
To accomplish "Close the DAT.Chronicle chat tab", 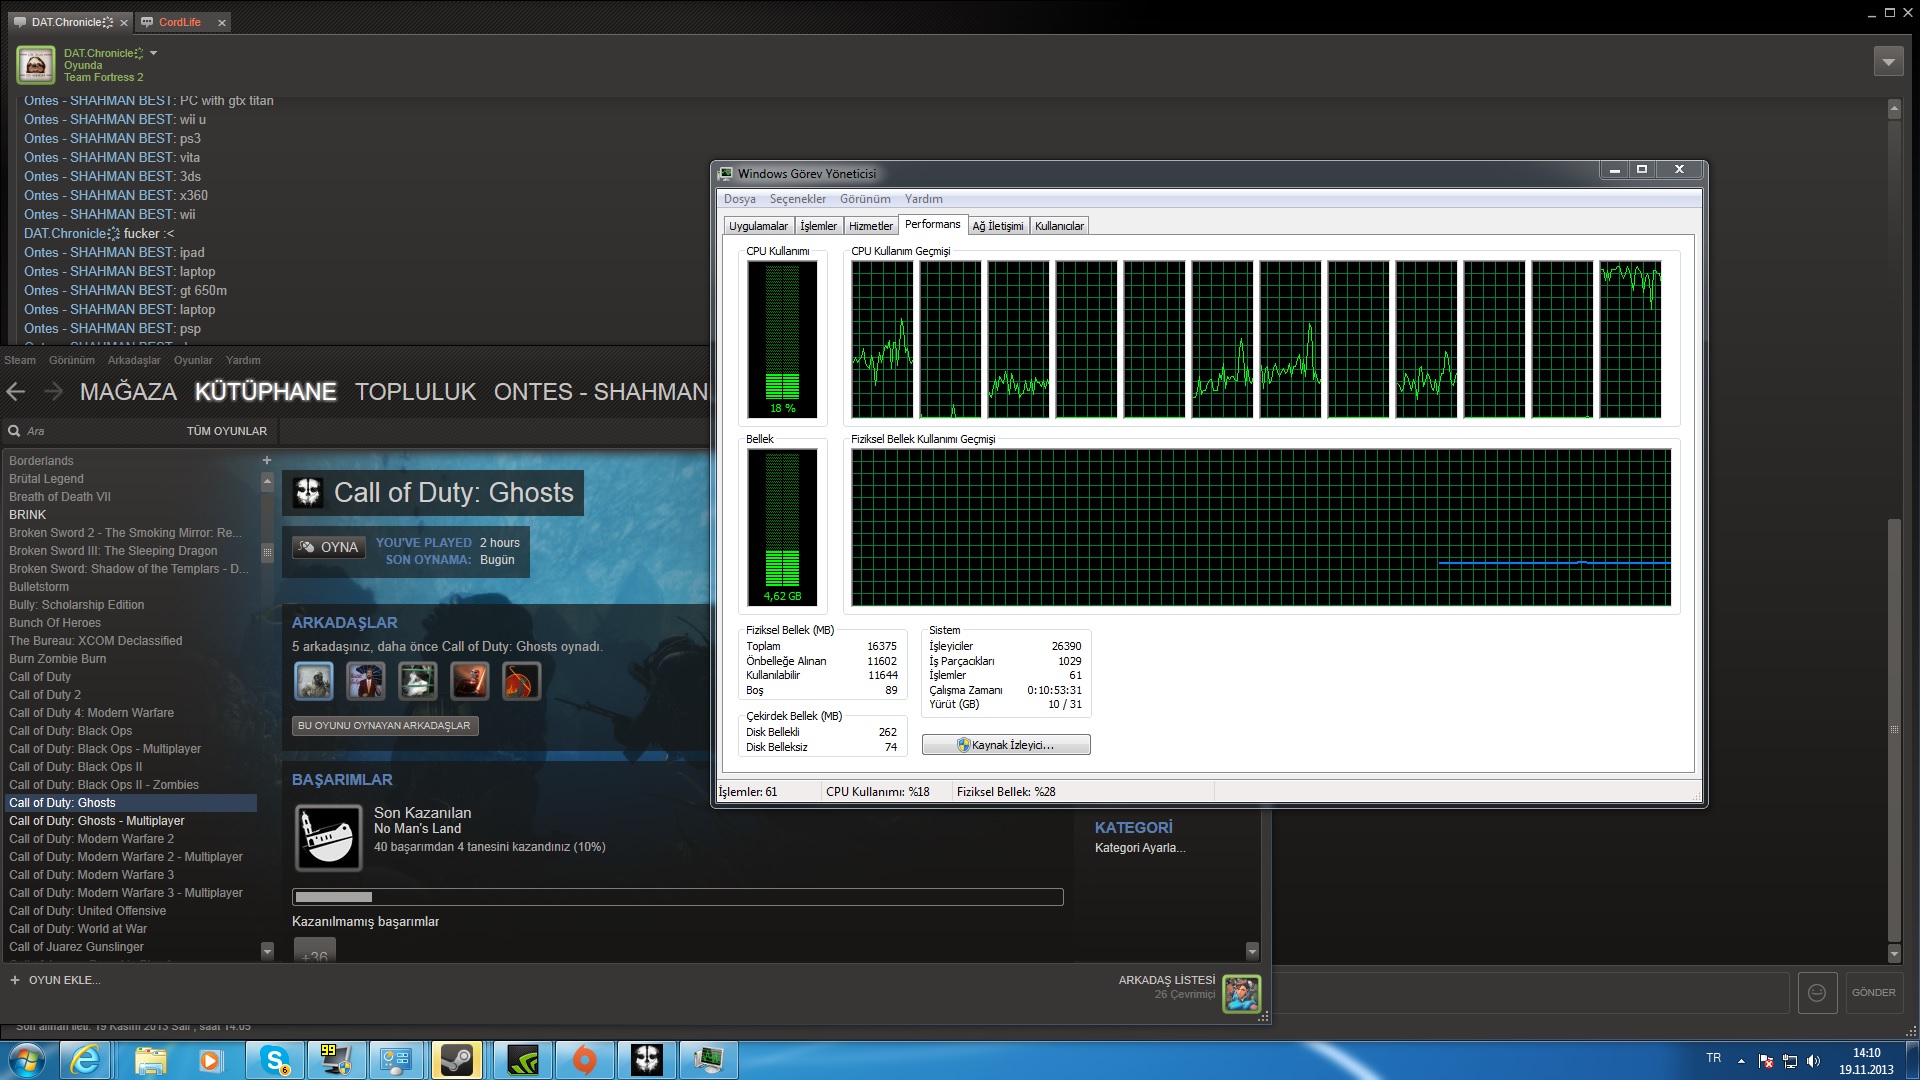I will (x=124, y=22).
